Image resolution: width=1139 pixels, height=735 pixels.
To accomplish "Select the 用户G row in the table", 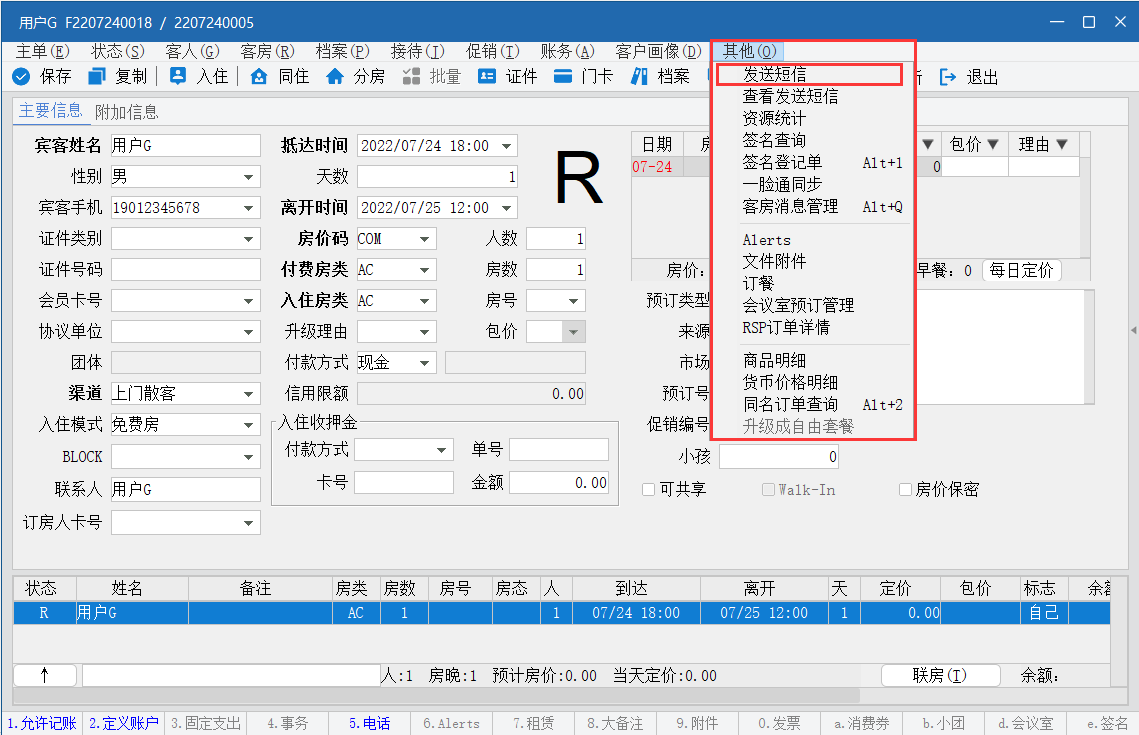I will (562, 613).
